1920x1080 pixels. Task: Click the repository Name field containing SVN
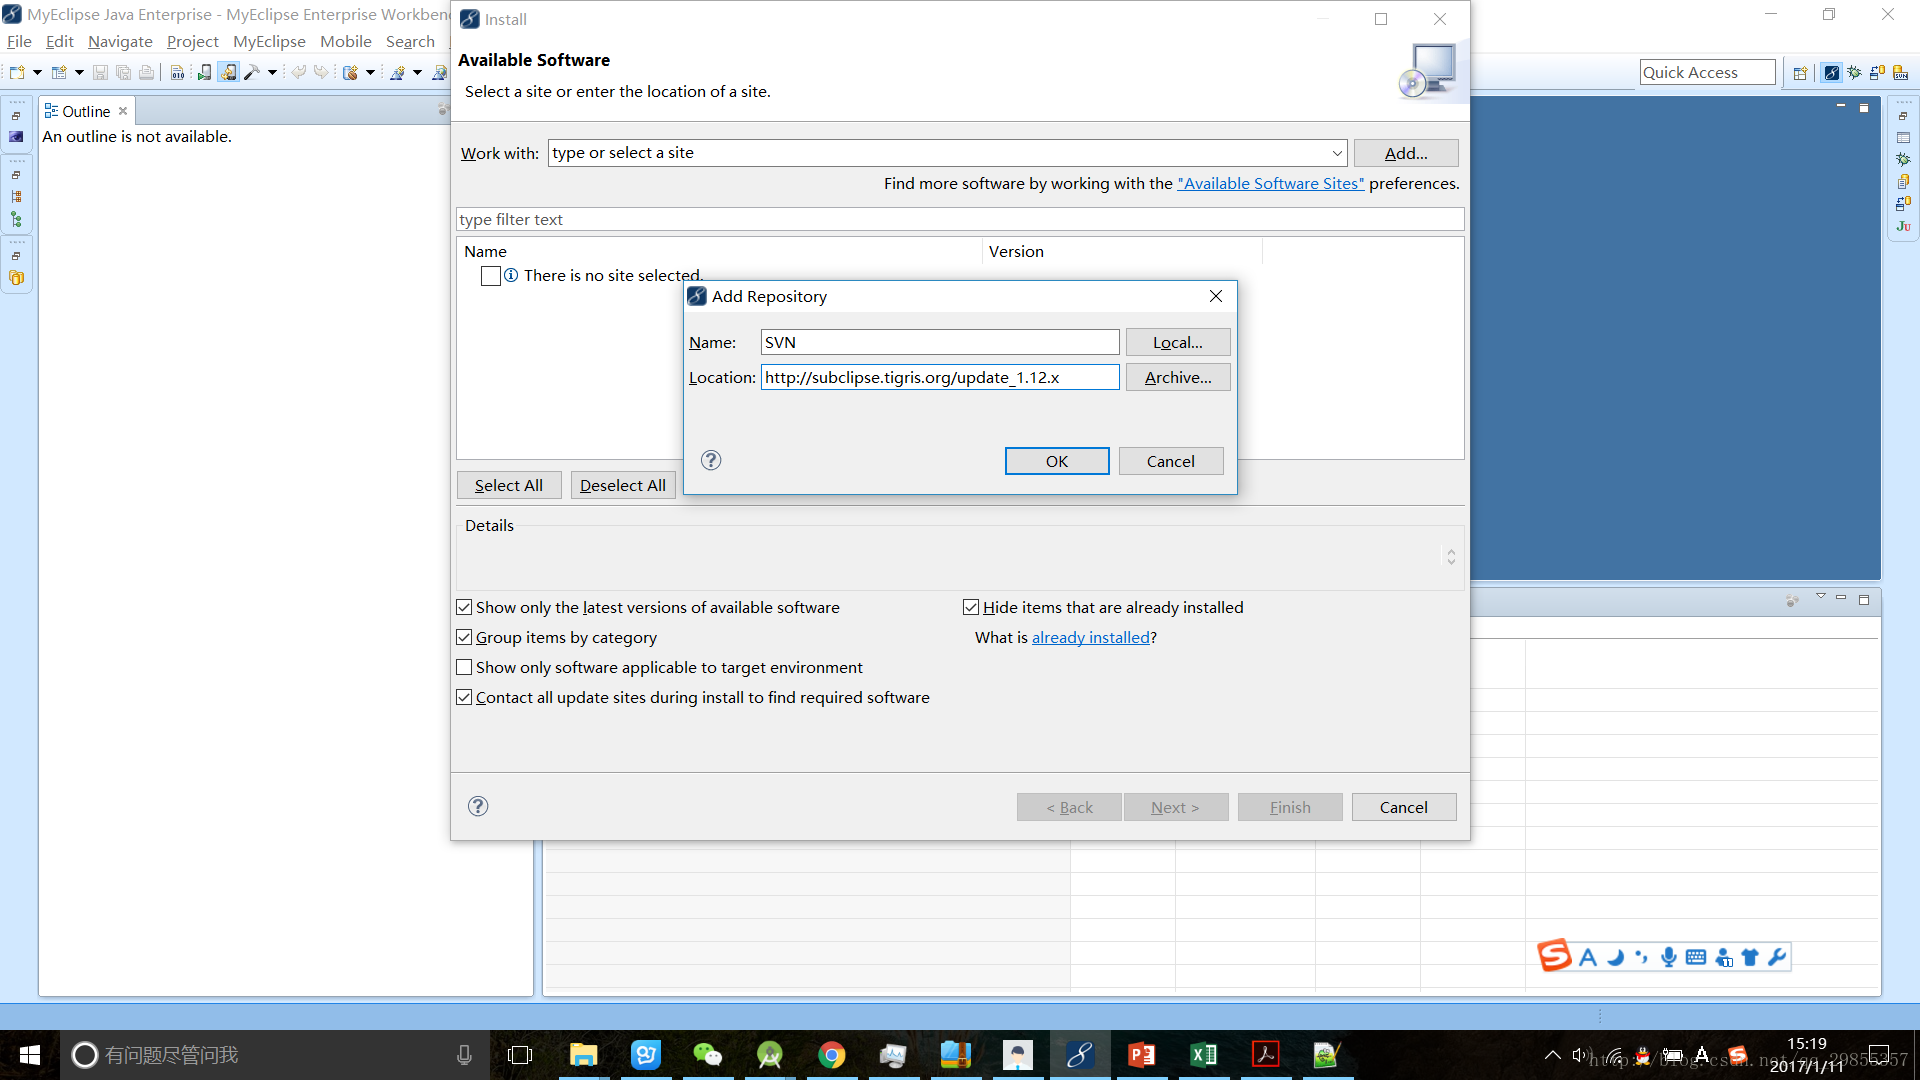pyautogui.click(x=940, y=342)
